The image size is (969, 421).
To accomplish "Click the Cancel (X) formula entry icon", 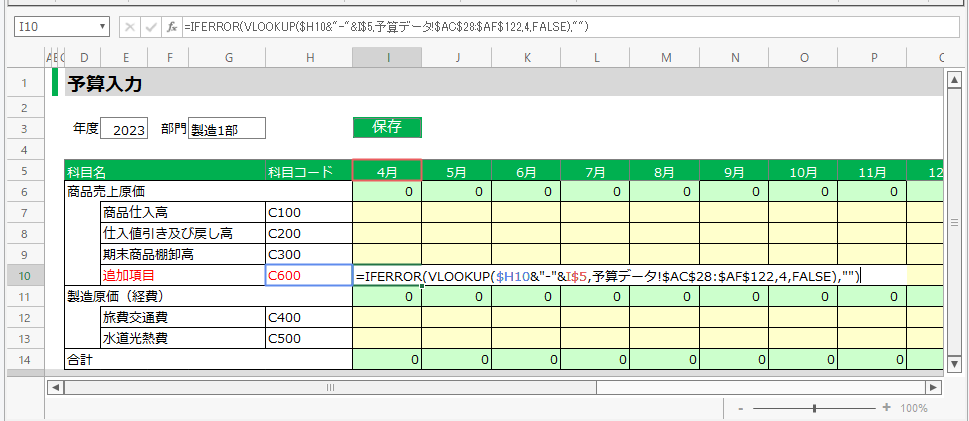I will (129, 27).
